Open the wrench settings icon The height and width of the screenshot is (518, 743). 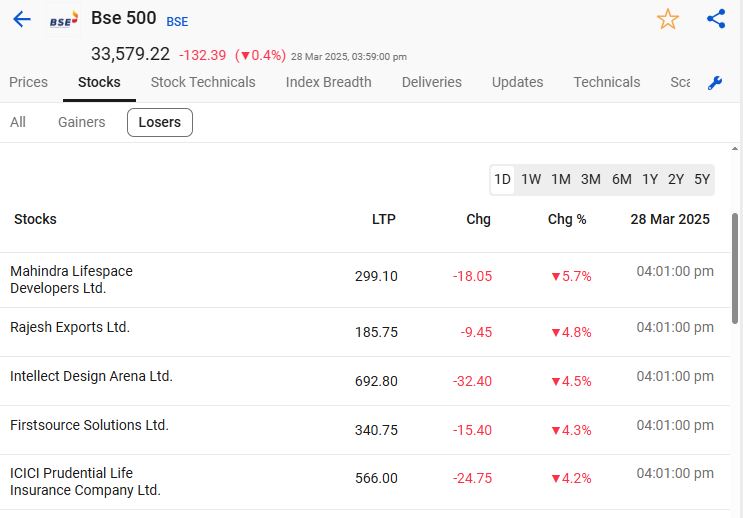click(x=714, y=83)
